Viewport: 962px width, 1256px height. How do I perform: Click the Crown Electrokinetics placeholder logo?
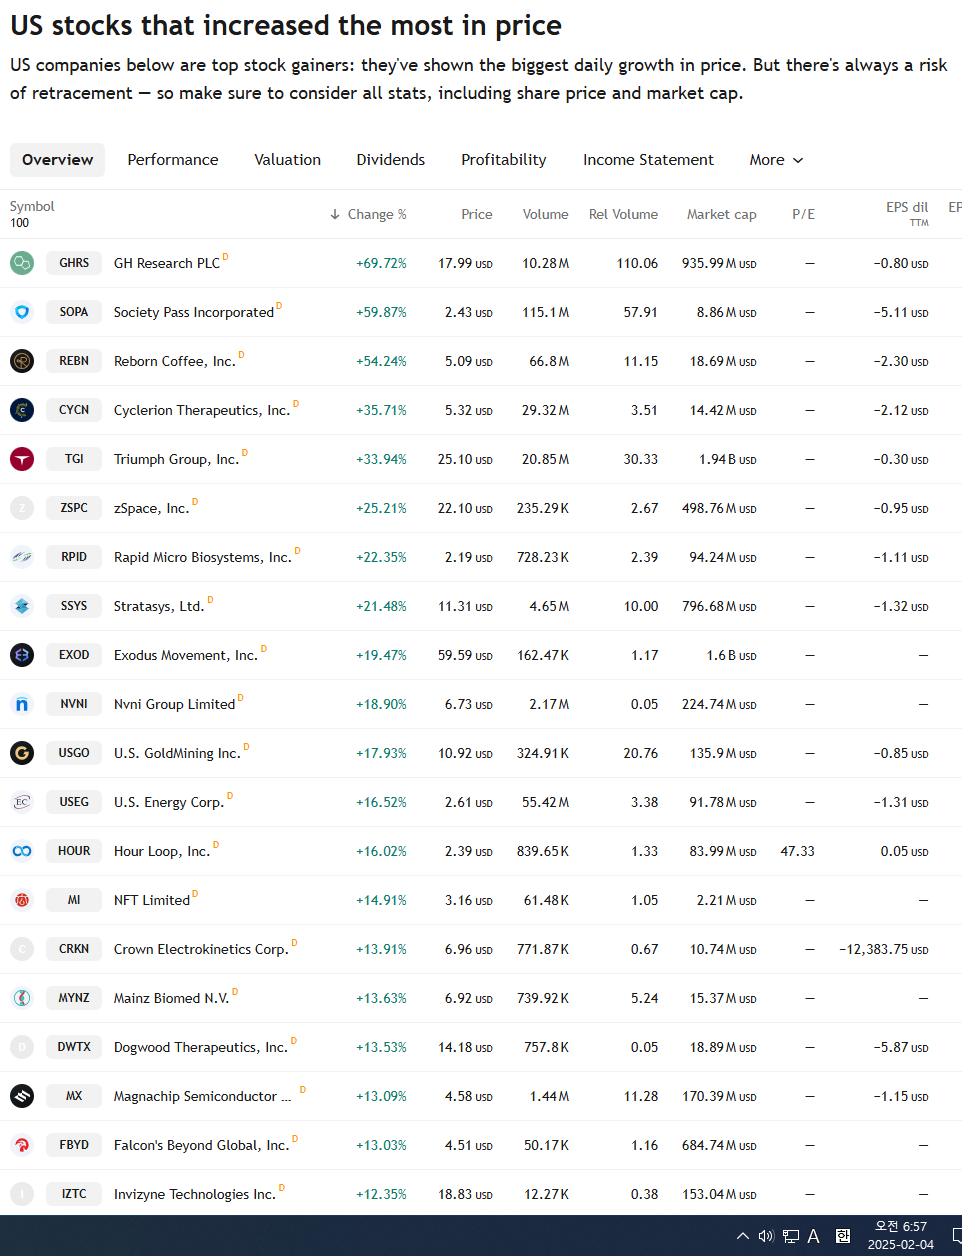(x=22, y=949)
